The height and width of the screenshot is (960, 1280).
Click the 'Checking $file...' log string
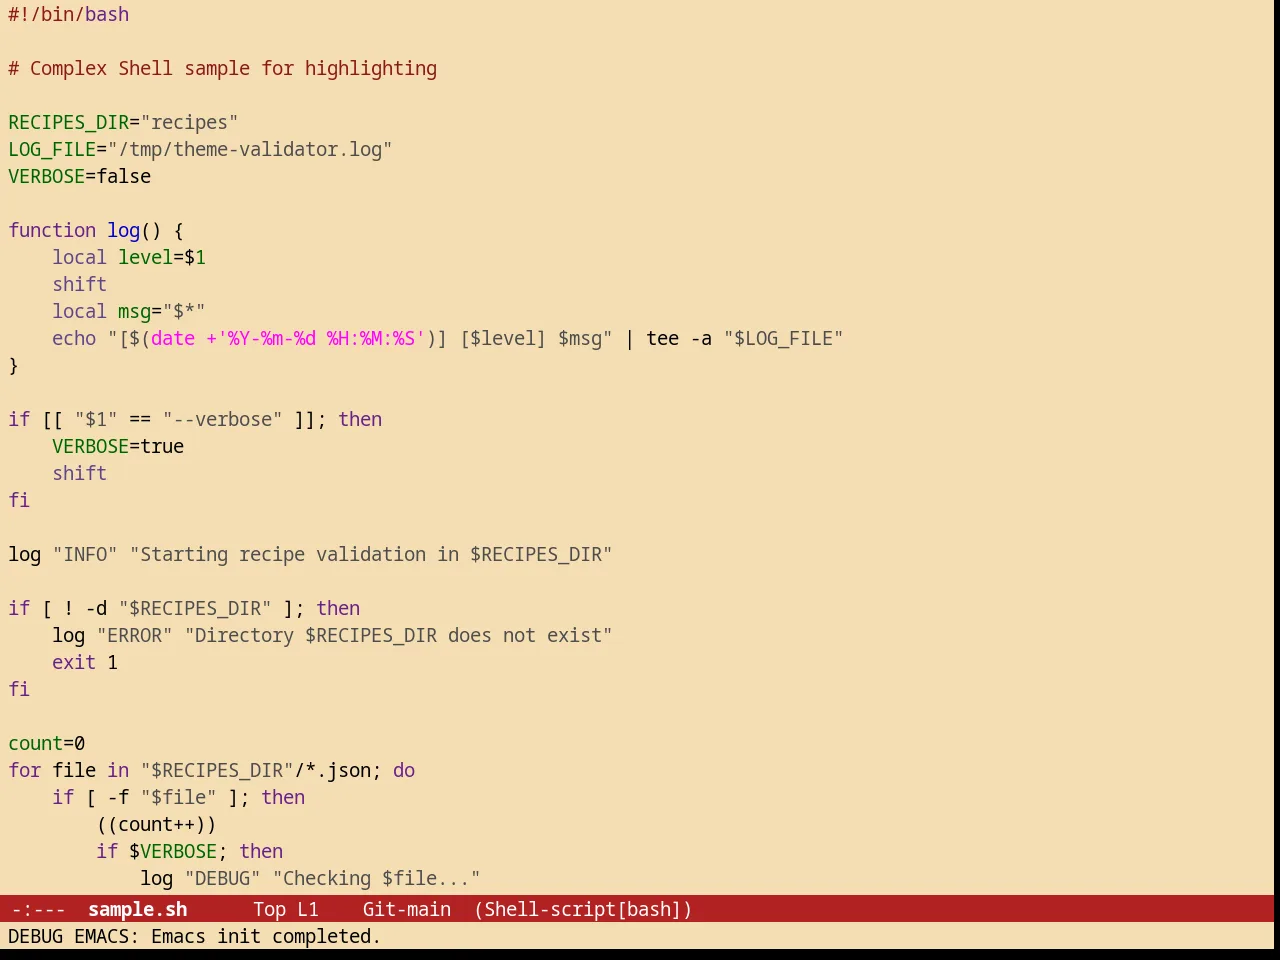tap(376, 878)
